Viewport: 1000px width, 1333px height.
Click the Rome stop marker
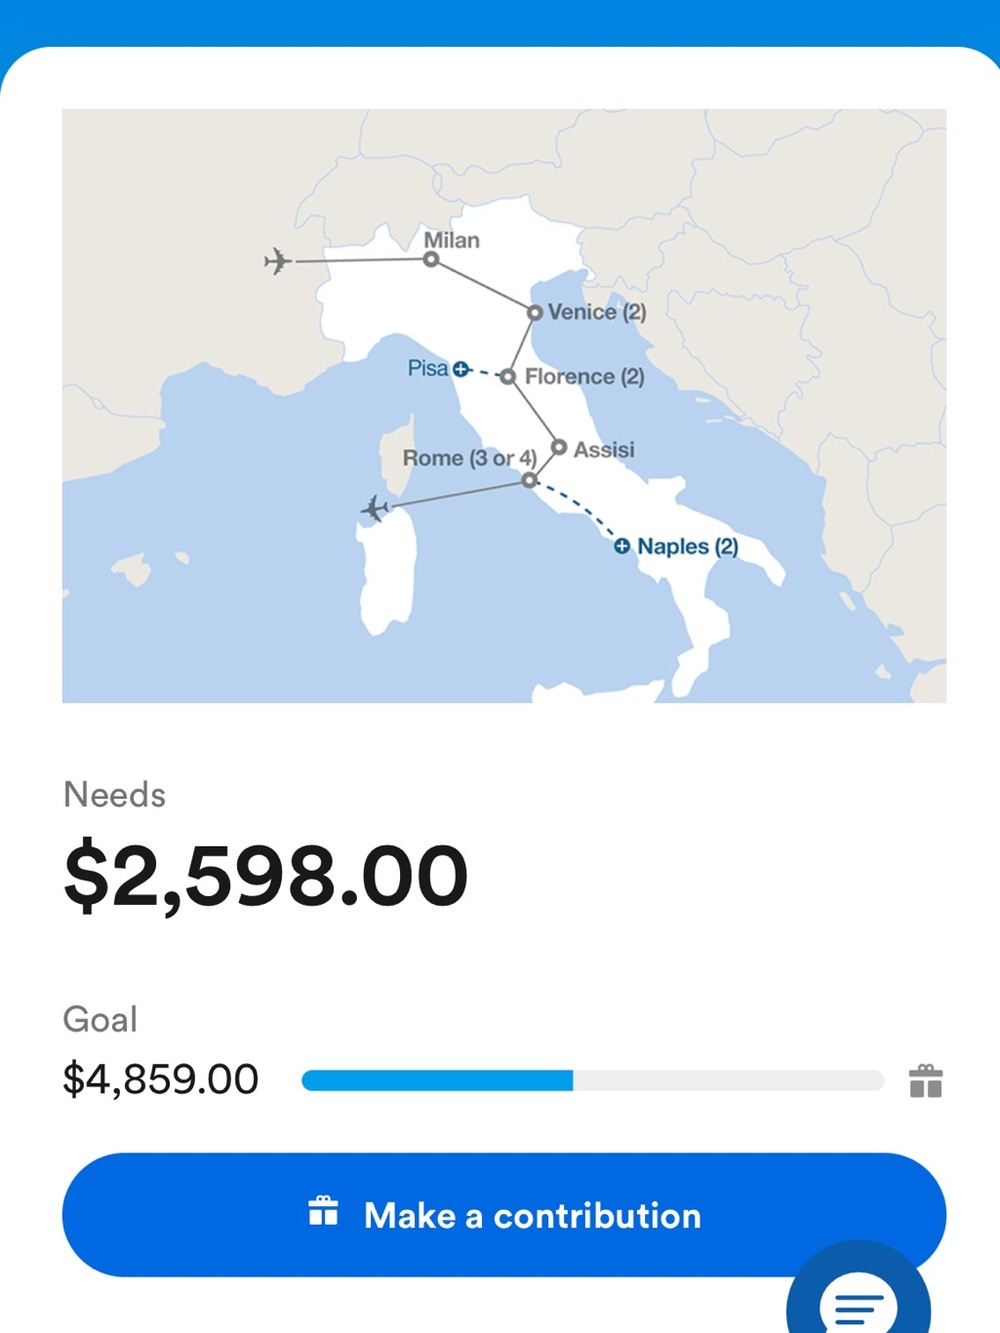[x=529, y=480]
